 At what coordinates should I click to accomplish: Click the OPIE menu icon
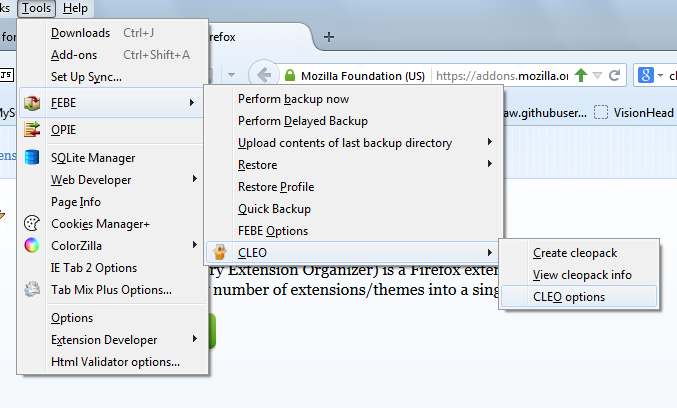point(33,129)
